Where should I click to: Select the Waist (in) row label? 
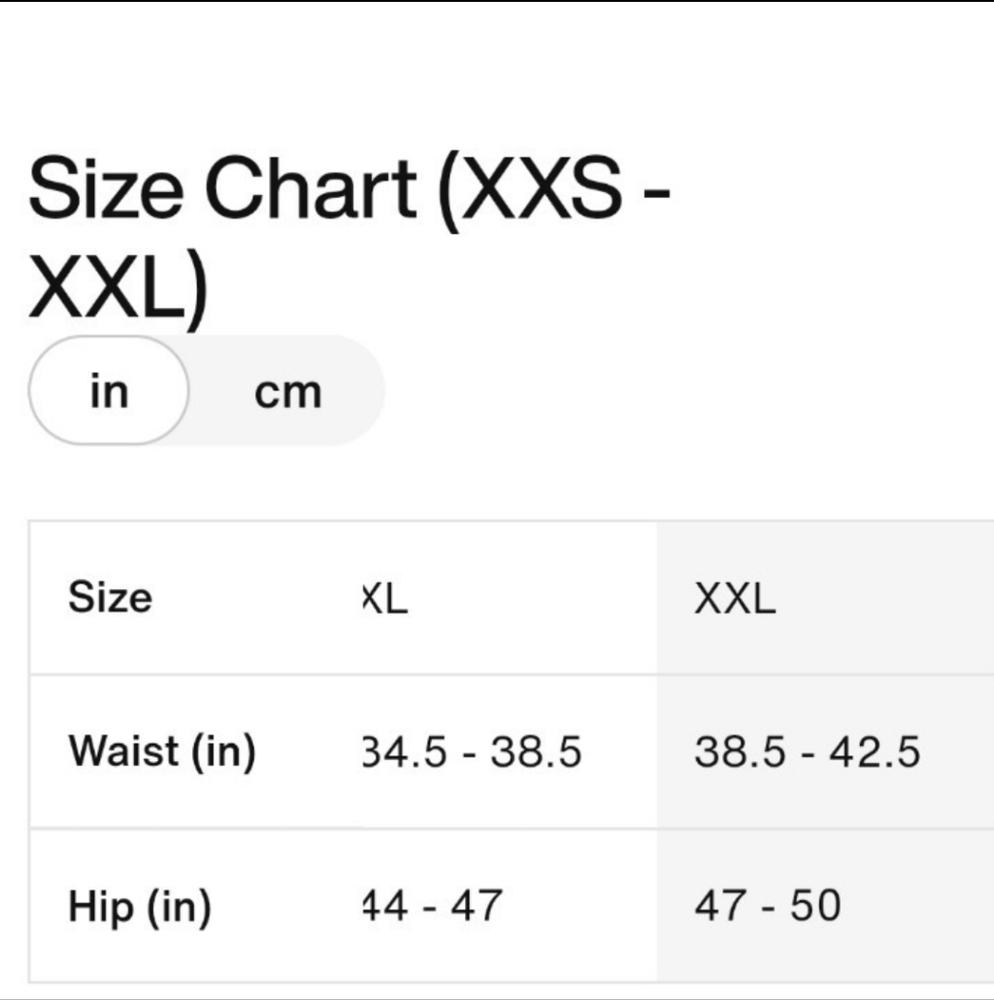(x=162, y=751)
